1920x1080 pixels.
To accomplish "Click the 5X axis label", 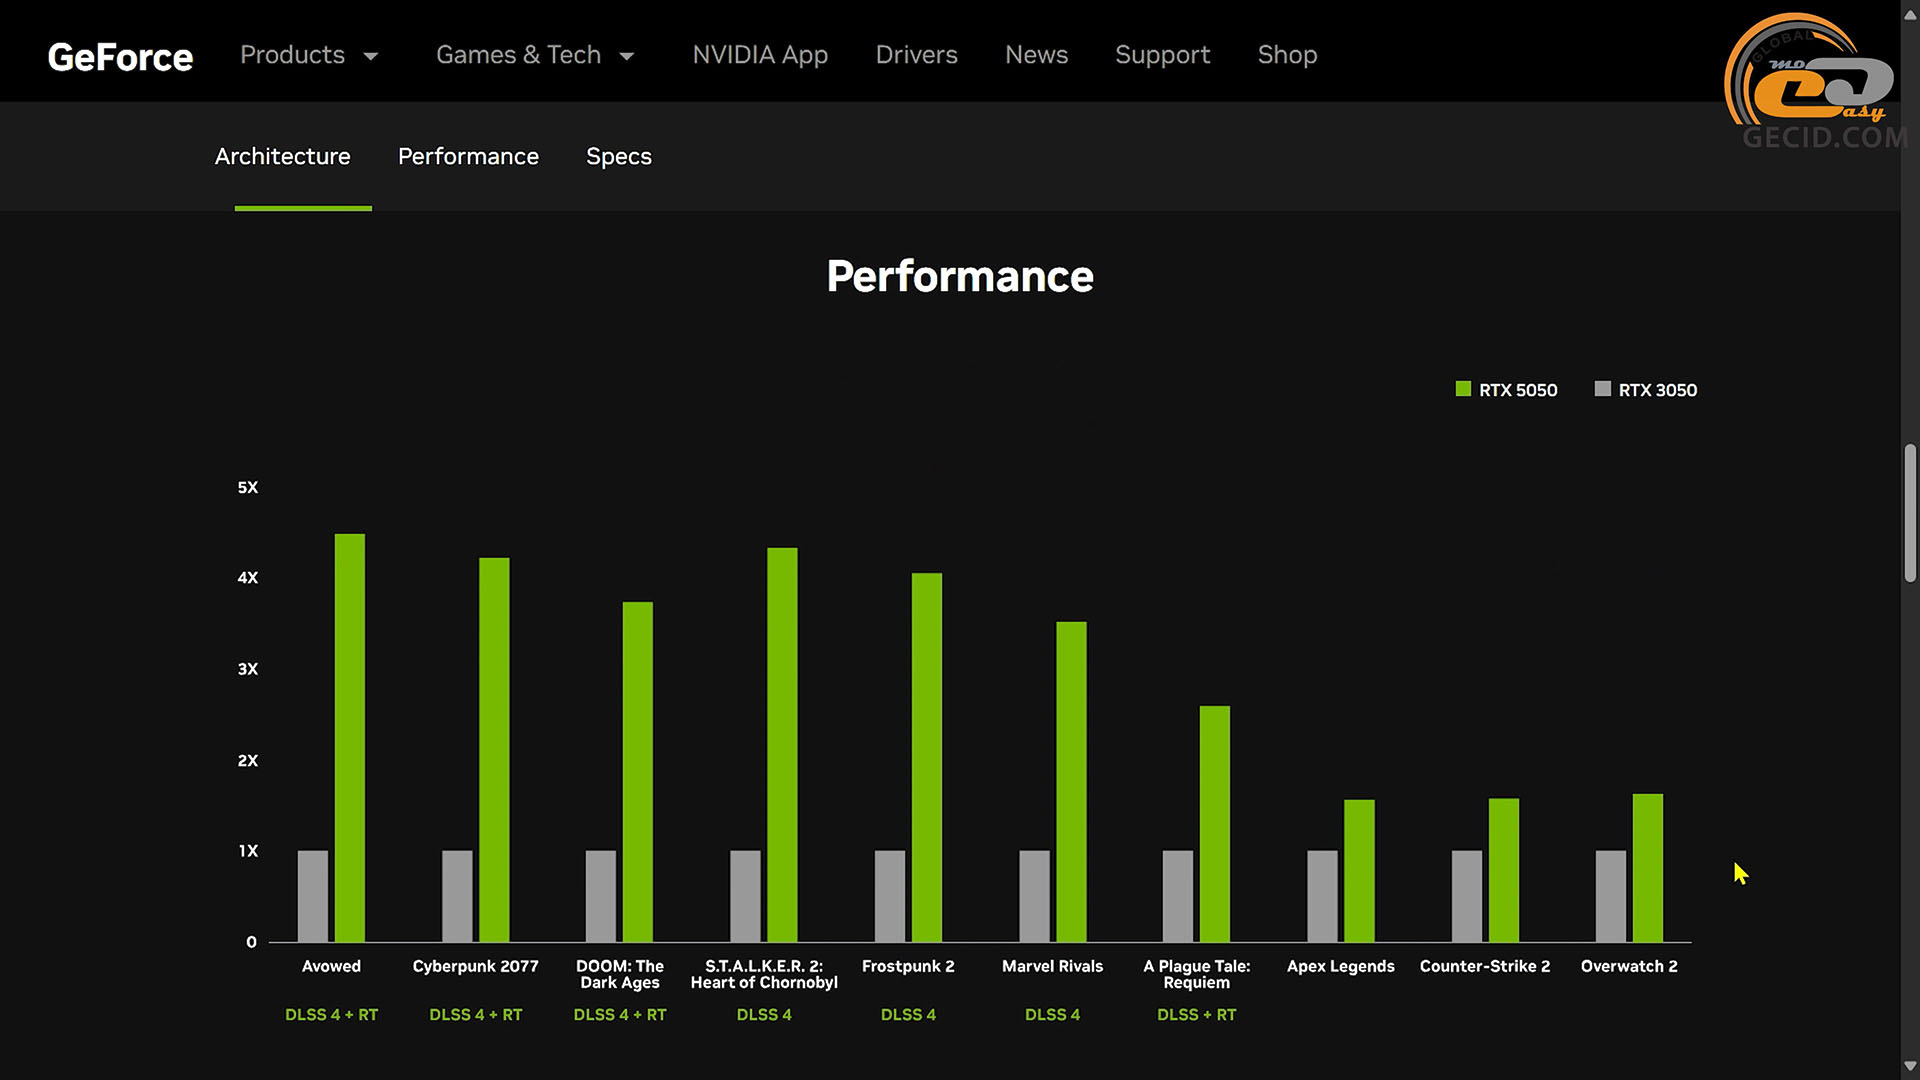I will 248,487.
